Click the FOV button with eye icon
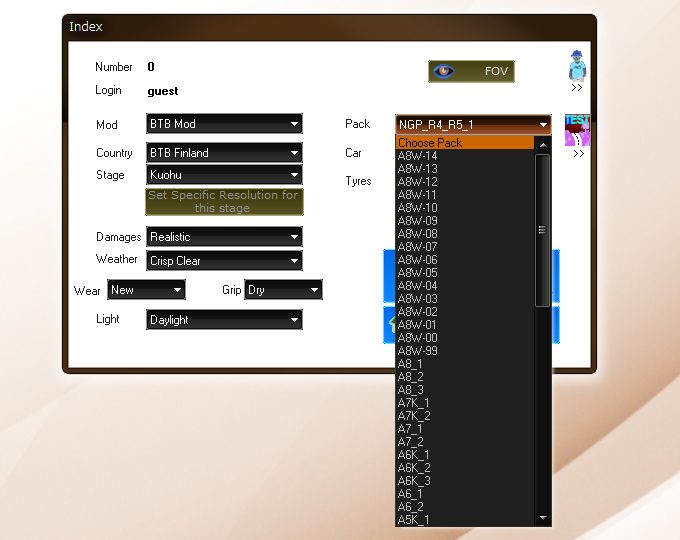The width and height of the screenshot is (680, 540). tap(470, 71)
